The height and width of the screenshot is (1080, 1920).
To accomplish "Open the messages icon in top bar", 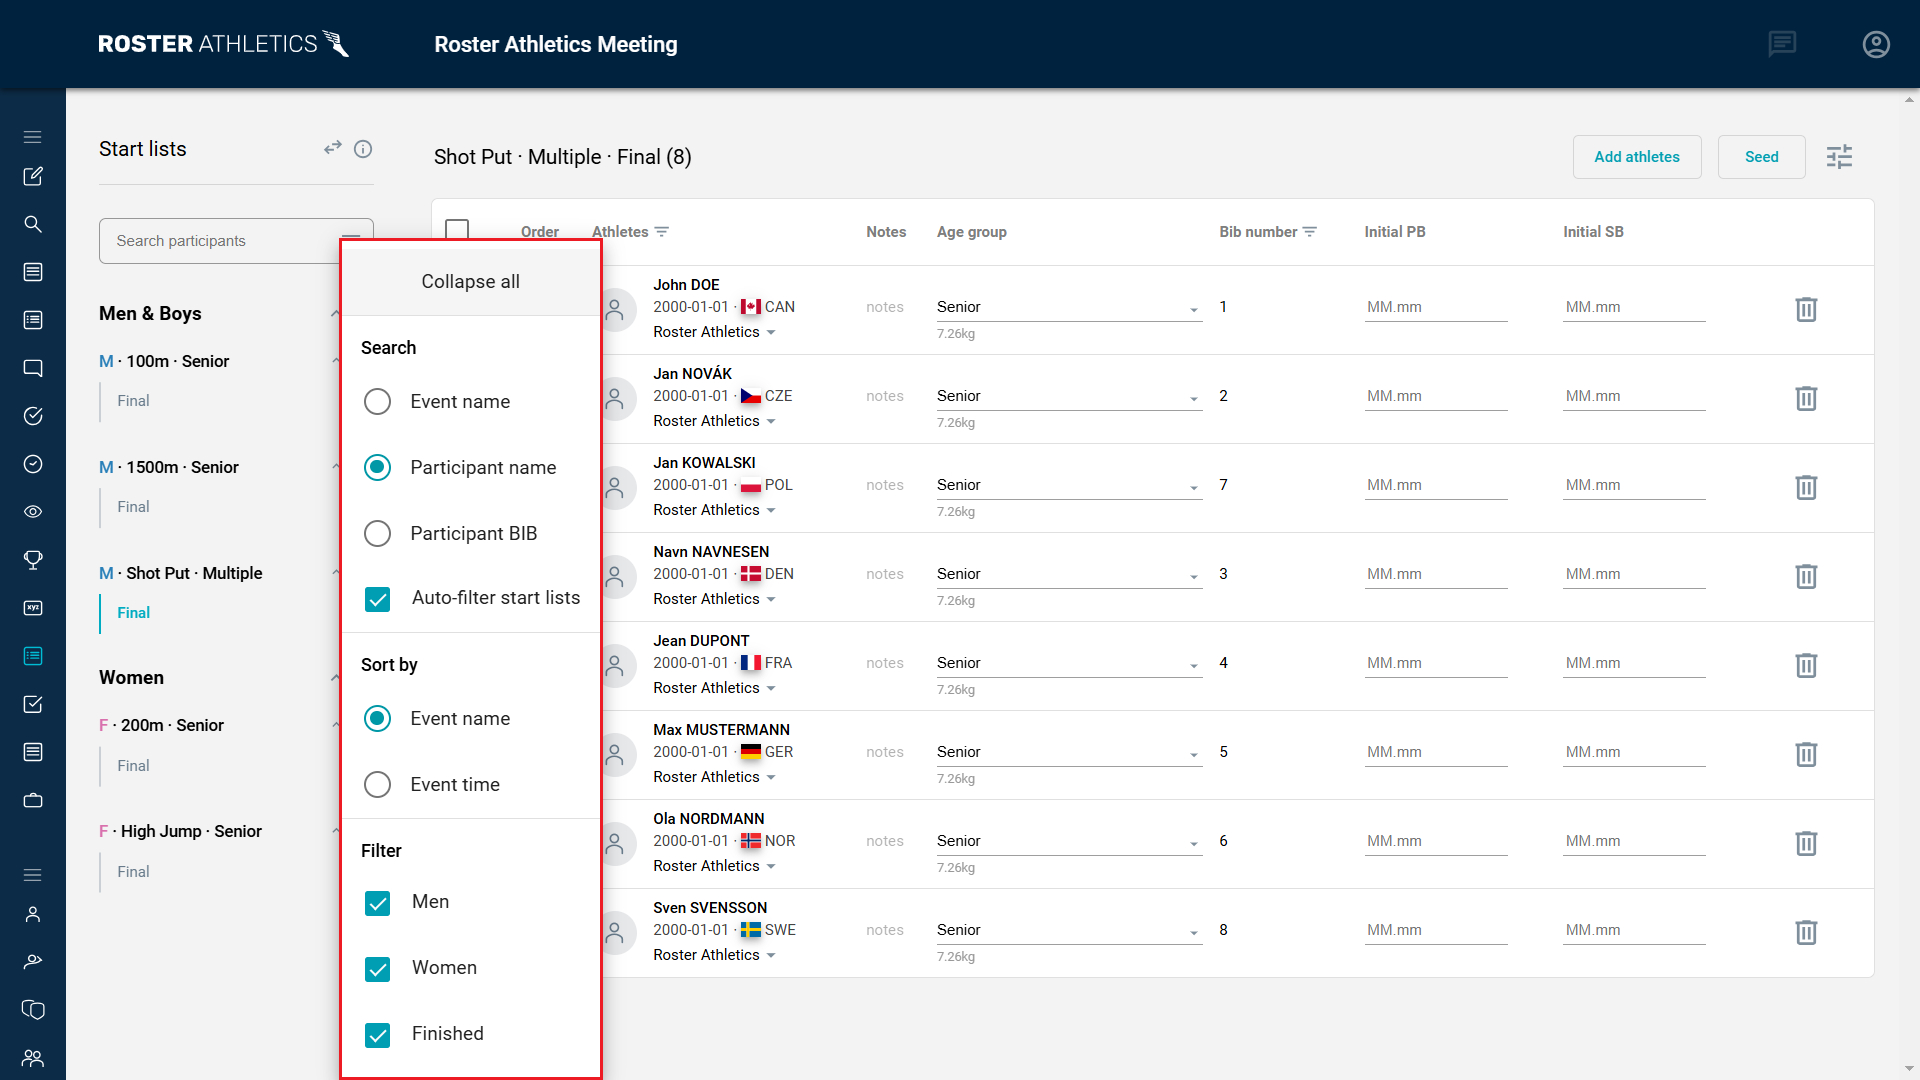I will pyautogui.click(x=1782, y=44).
